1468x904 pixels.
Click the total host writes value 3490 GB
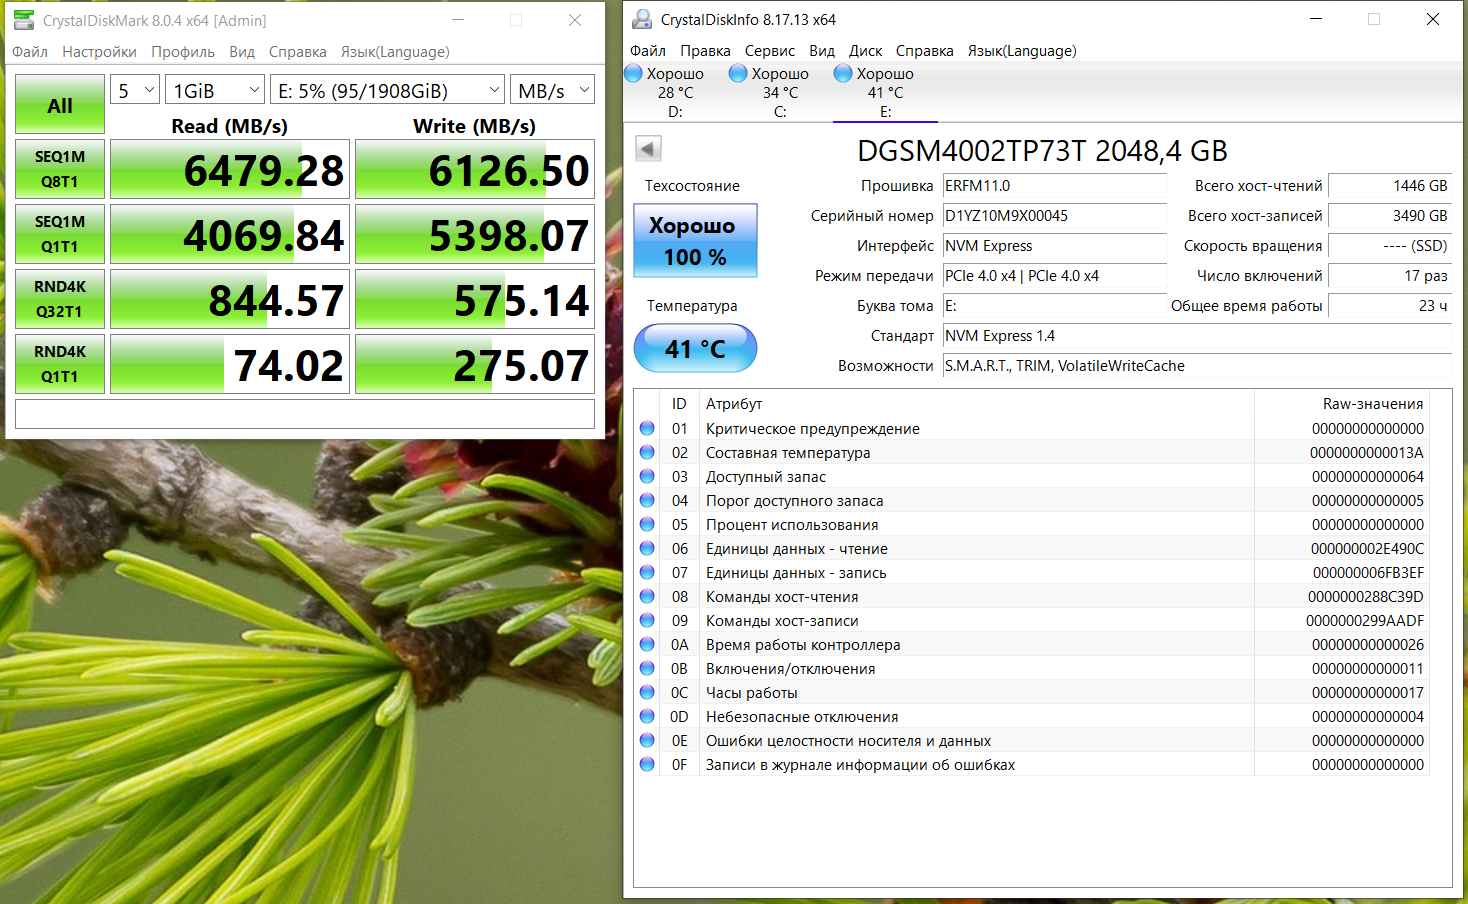[x=1390, y=216]
